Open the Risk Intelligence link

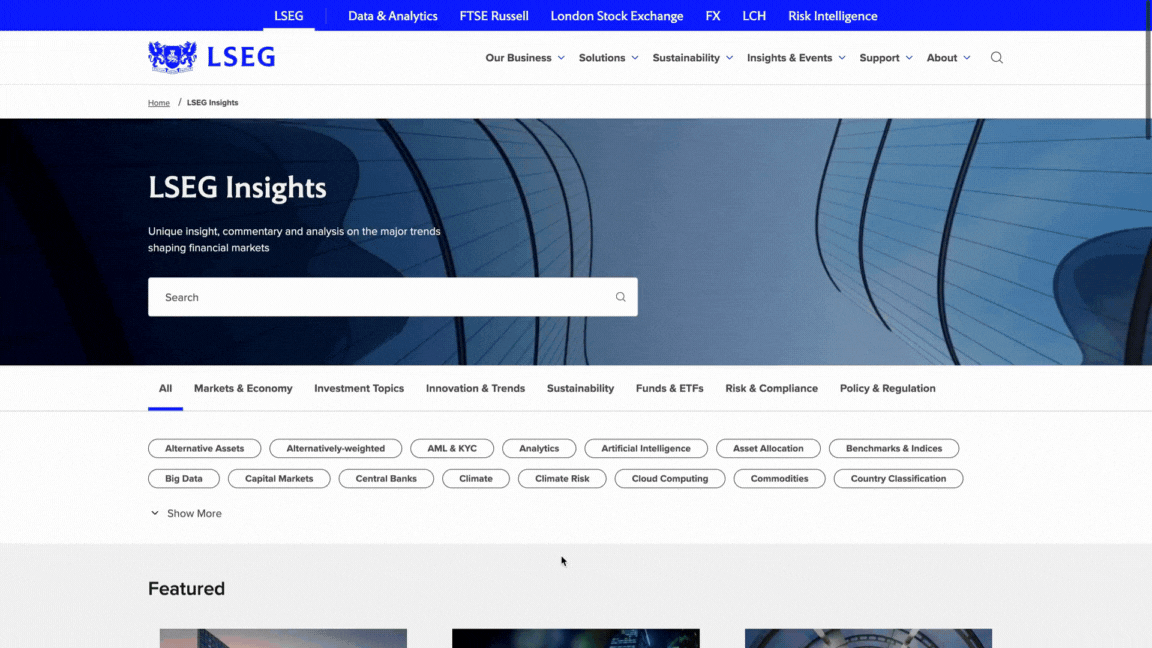coord(832,15)
